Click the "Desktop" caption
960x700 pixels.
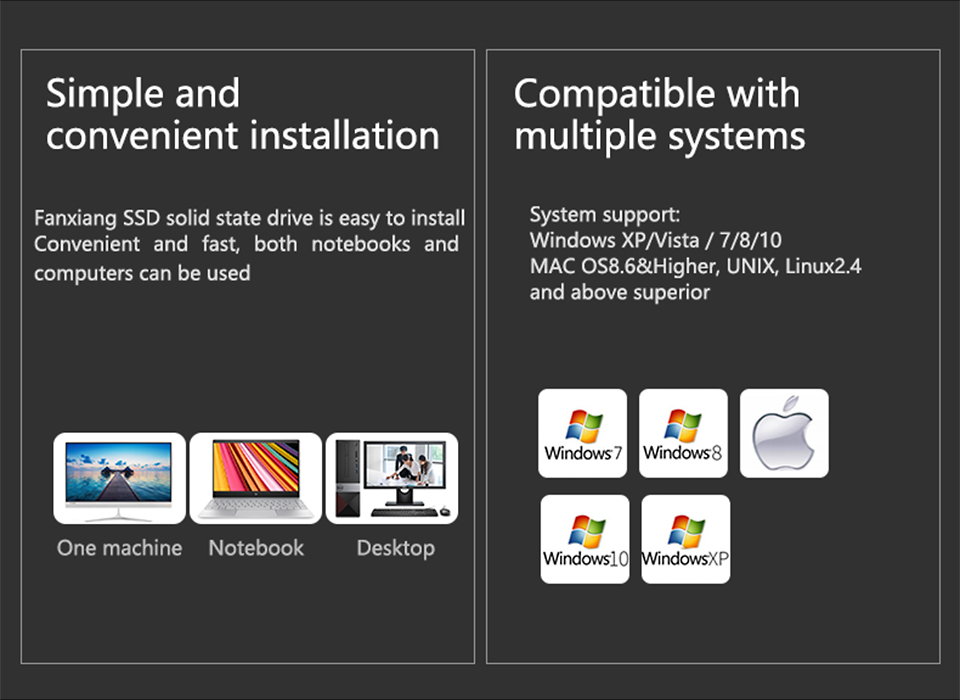396,548
